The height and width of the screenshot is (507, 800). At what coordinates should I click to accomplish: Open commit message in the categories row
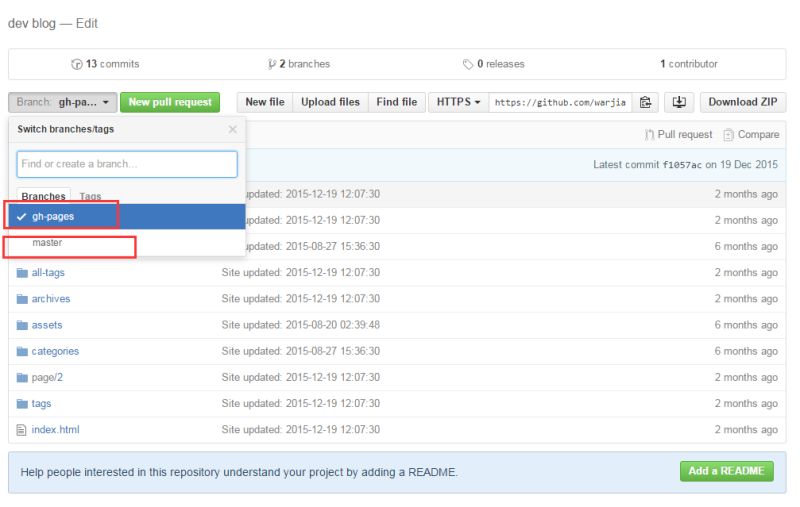click(x=301, y=351)
